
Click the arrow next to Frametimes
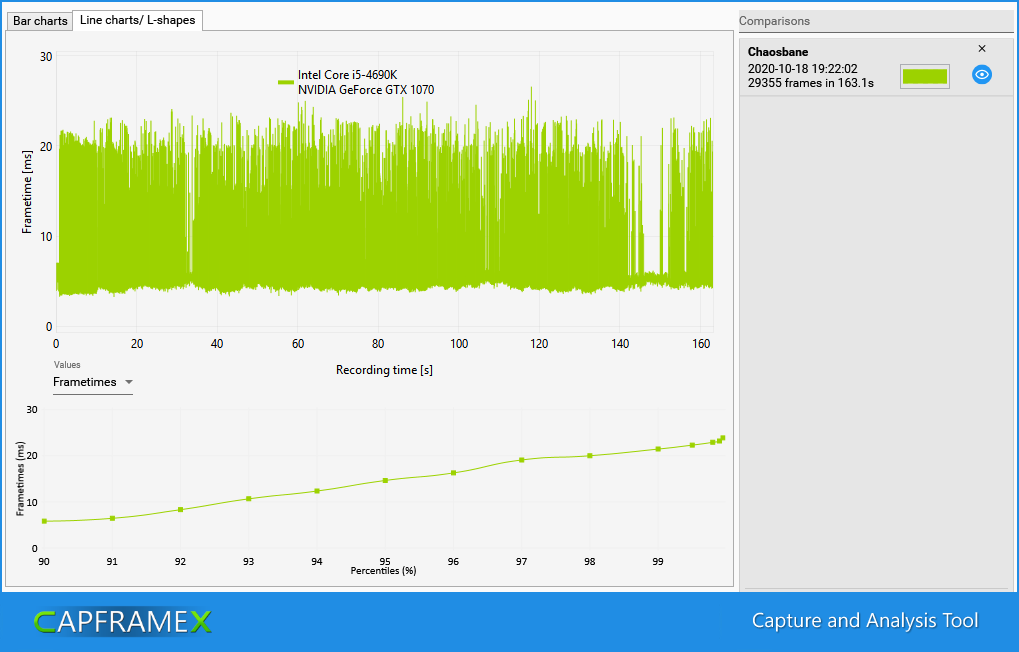(x=128, y=382)
